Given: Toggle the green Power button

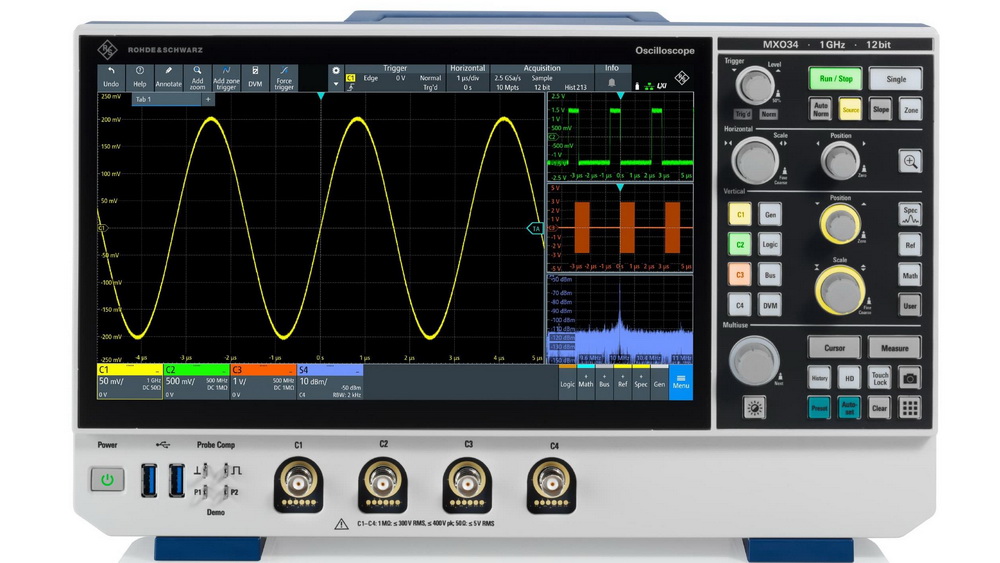Looking at the screenshot, I should [x=107, y=480].
